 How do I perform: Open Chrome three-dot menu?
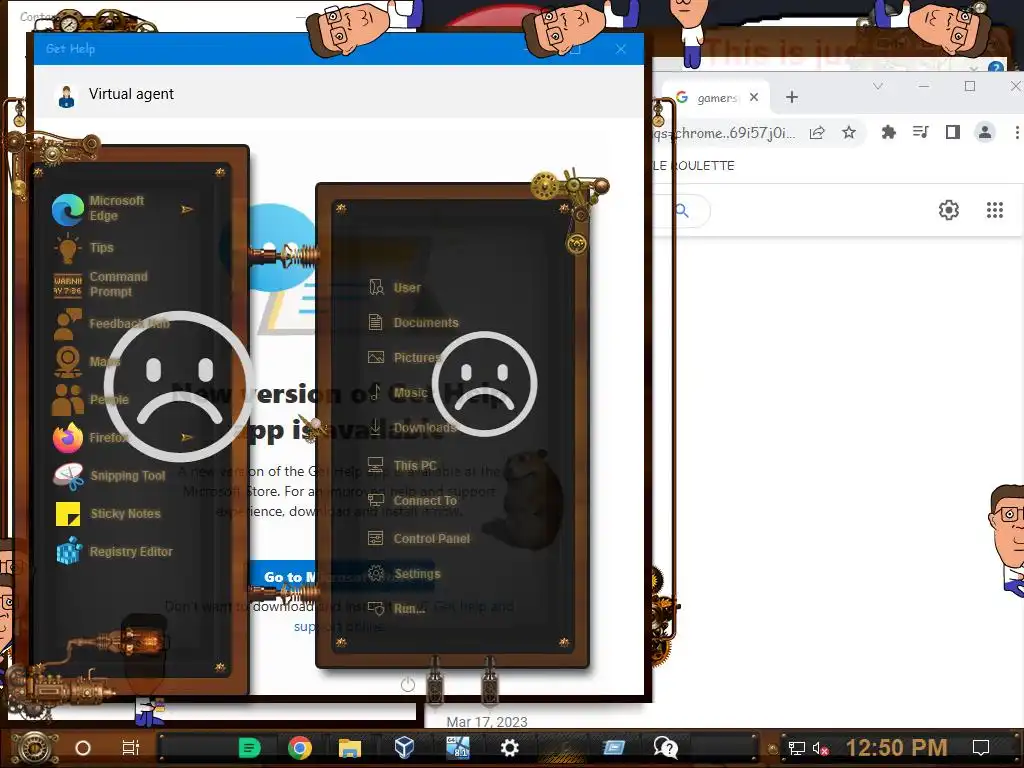1017,133
